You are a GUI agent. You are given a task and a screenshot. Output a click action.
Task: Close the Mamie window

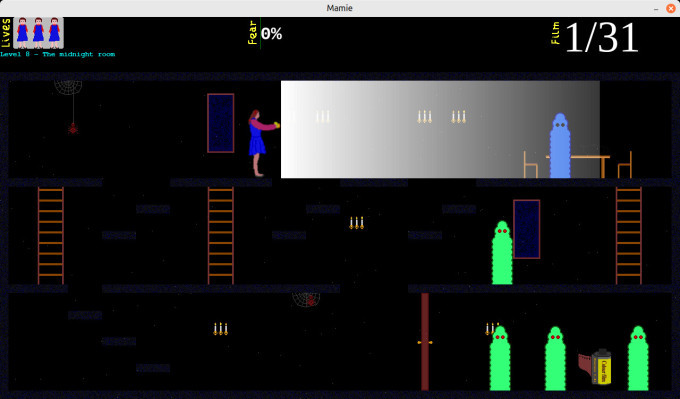tap(670, 8)
